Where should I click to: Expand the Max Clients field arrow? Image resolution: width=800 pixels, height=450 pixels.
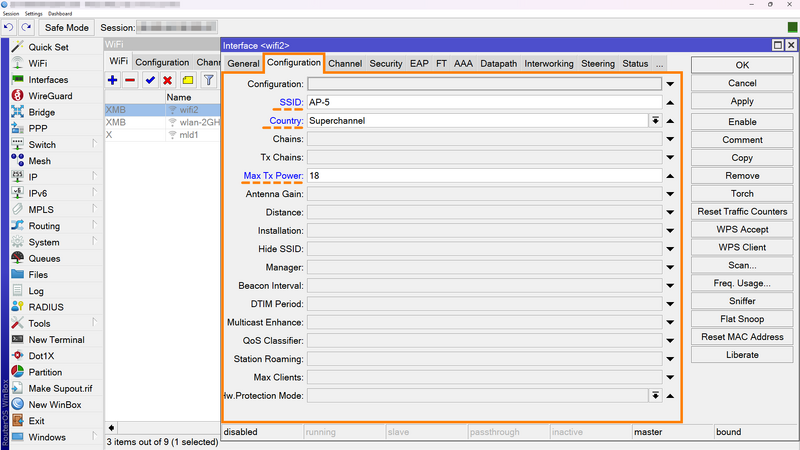point(670,378)
